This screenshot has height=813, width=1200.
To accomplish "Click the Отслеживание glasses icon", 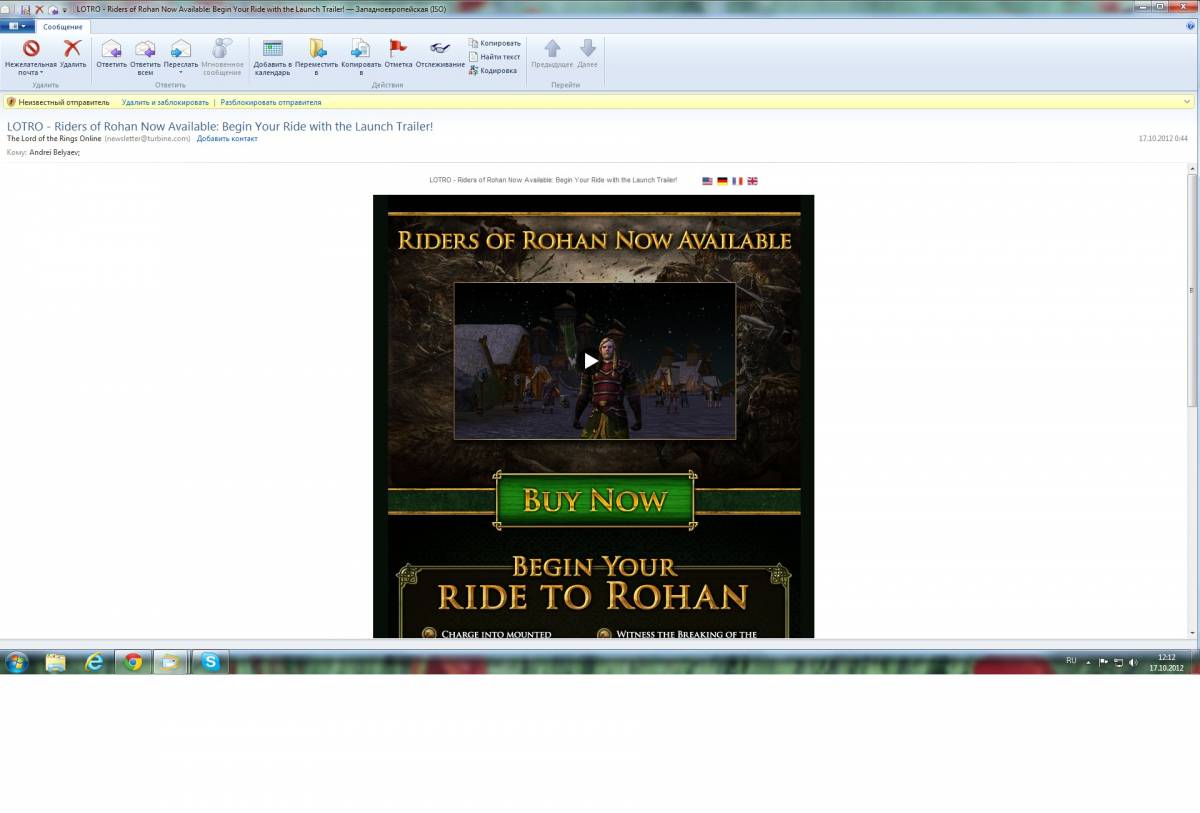I will pos(440,48).
